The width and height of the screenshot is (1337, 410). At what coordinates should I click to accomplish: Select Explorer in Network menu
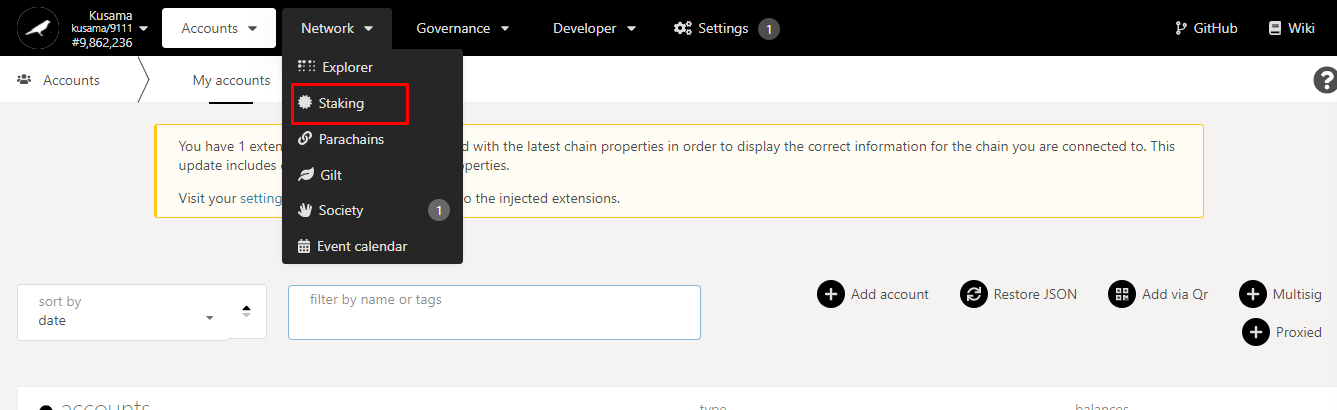[x=372, y=67]
